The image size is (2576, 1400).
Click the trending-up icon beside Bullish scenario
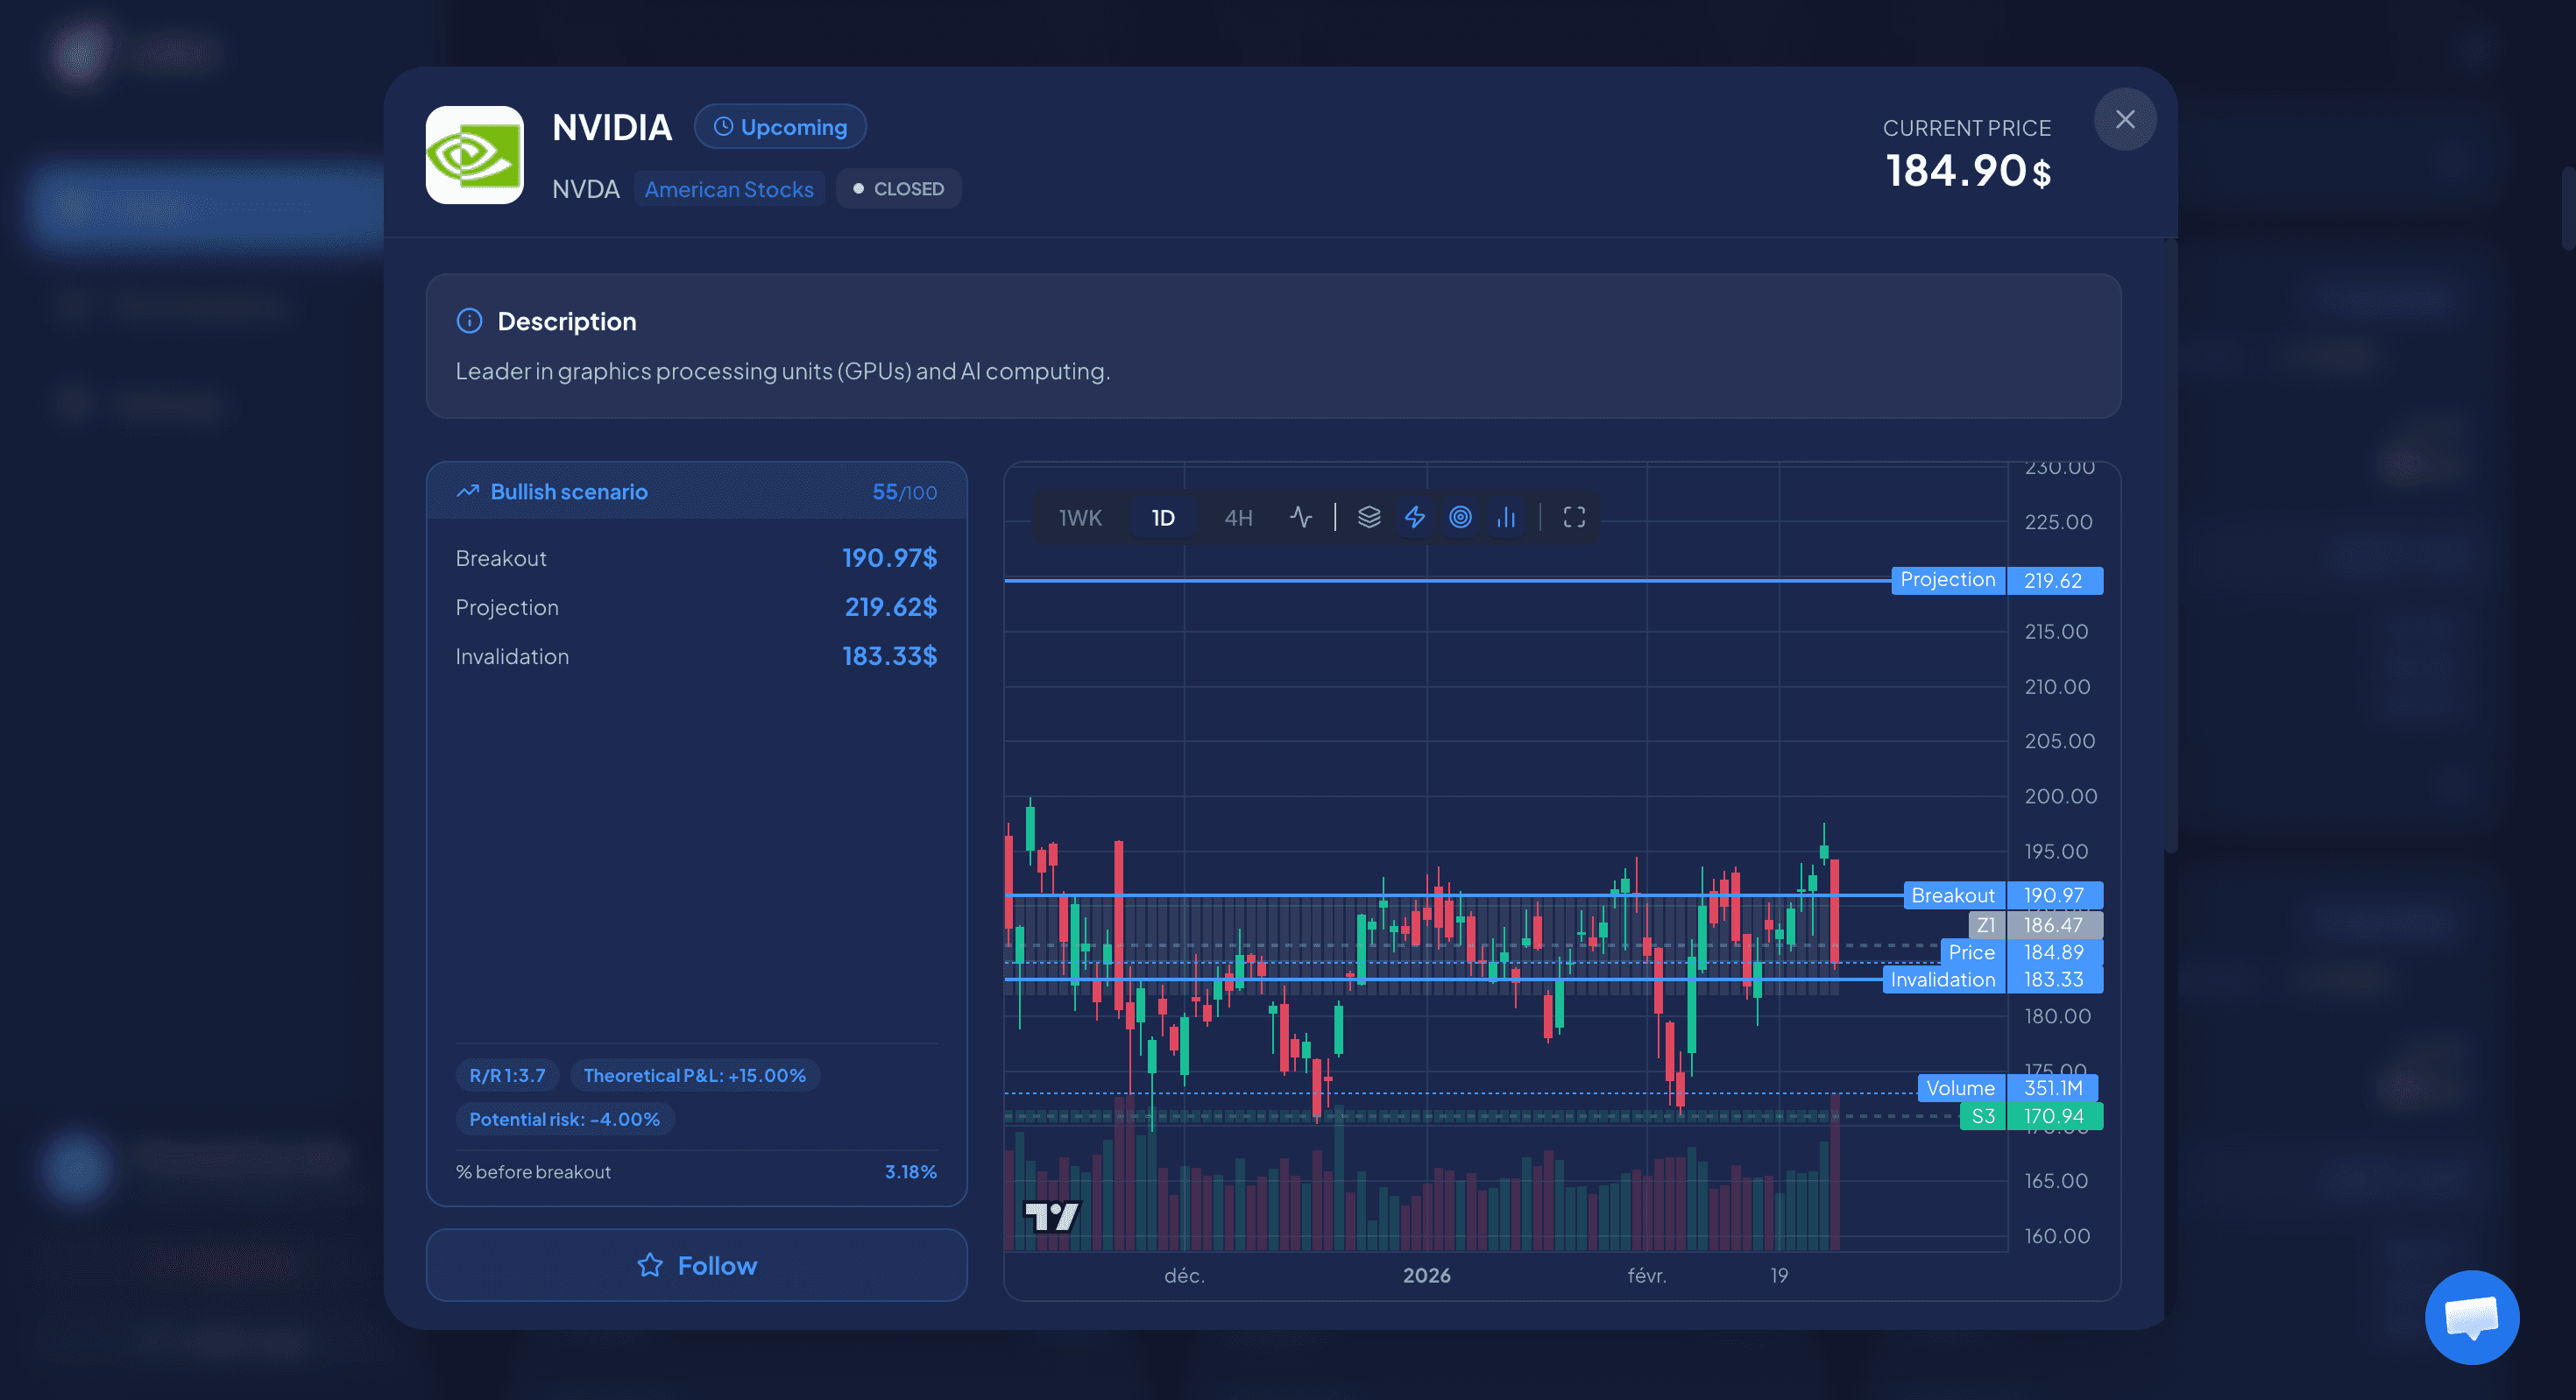(467, 490)
